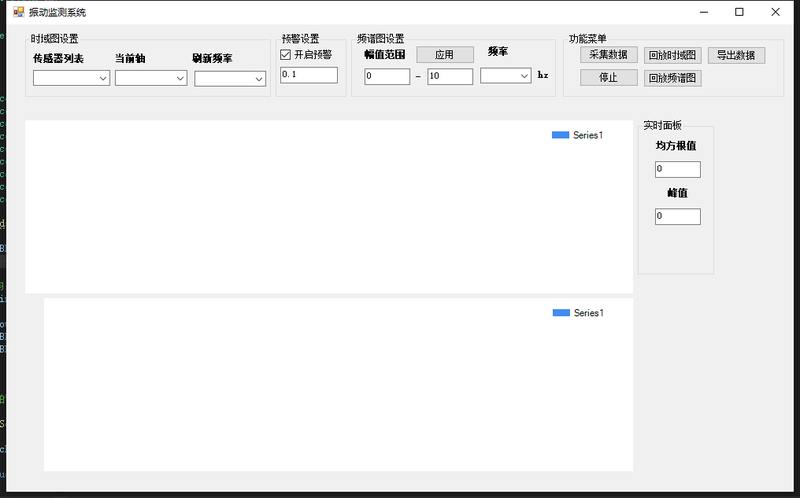Click the 当前轴 label
This screenshot has height=498, width=800.
point(130,59)
